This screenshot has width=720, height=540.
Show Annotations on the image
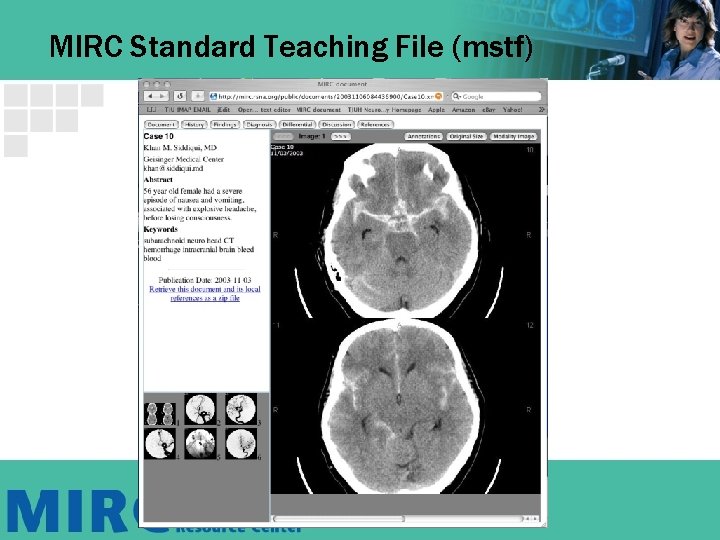423,136
